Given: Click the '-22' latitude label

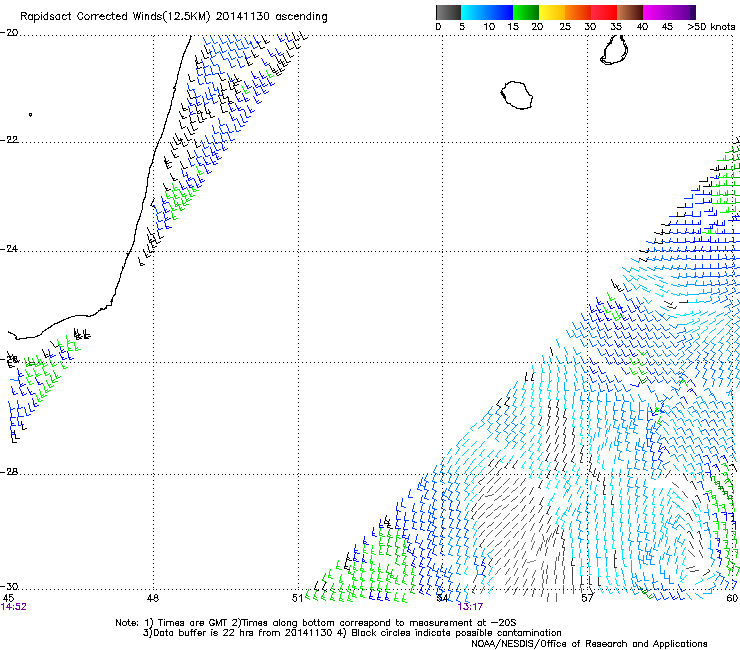Looking at the screenshot, I should (9, 140).
